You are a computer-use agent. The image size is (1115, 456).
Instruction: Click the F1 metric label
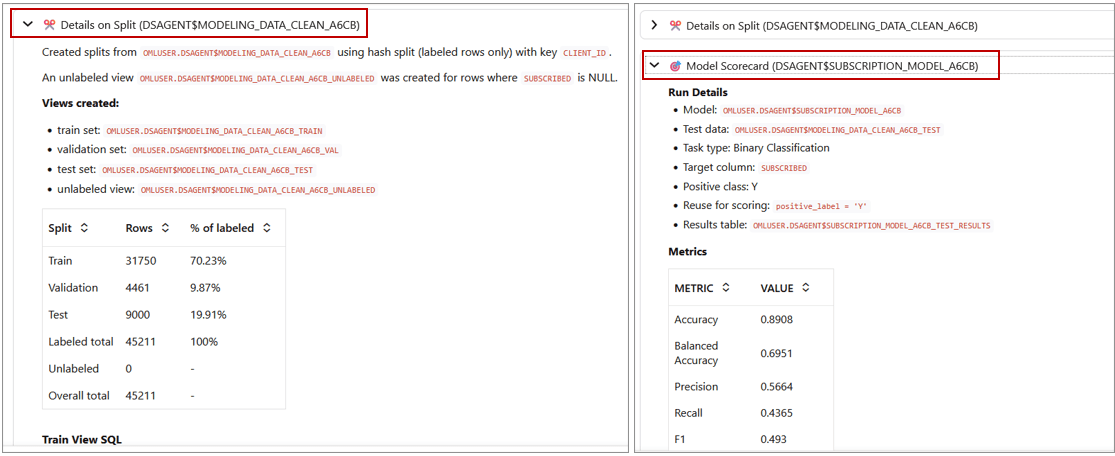pyautogui.click(x=680, y=439)
